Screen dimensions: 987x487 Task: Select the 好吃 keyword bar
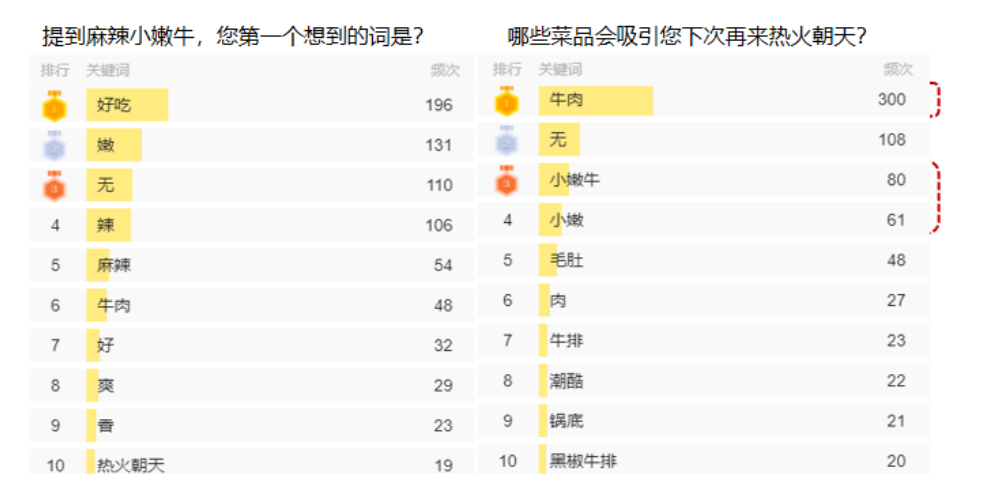click(127, 105)
